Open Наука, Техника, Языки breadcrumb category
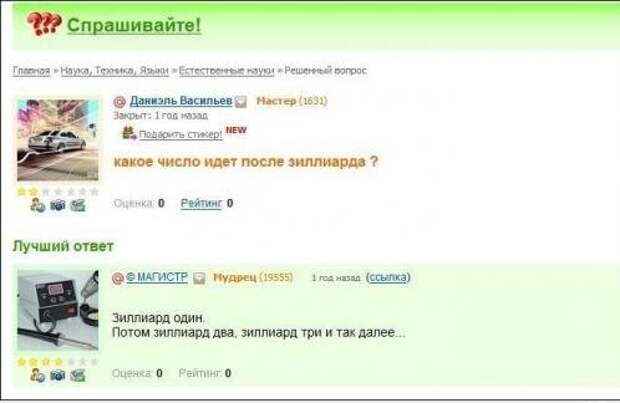Image resolution: width=620 pixels, height=403 pixels. 115,71
